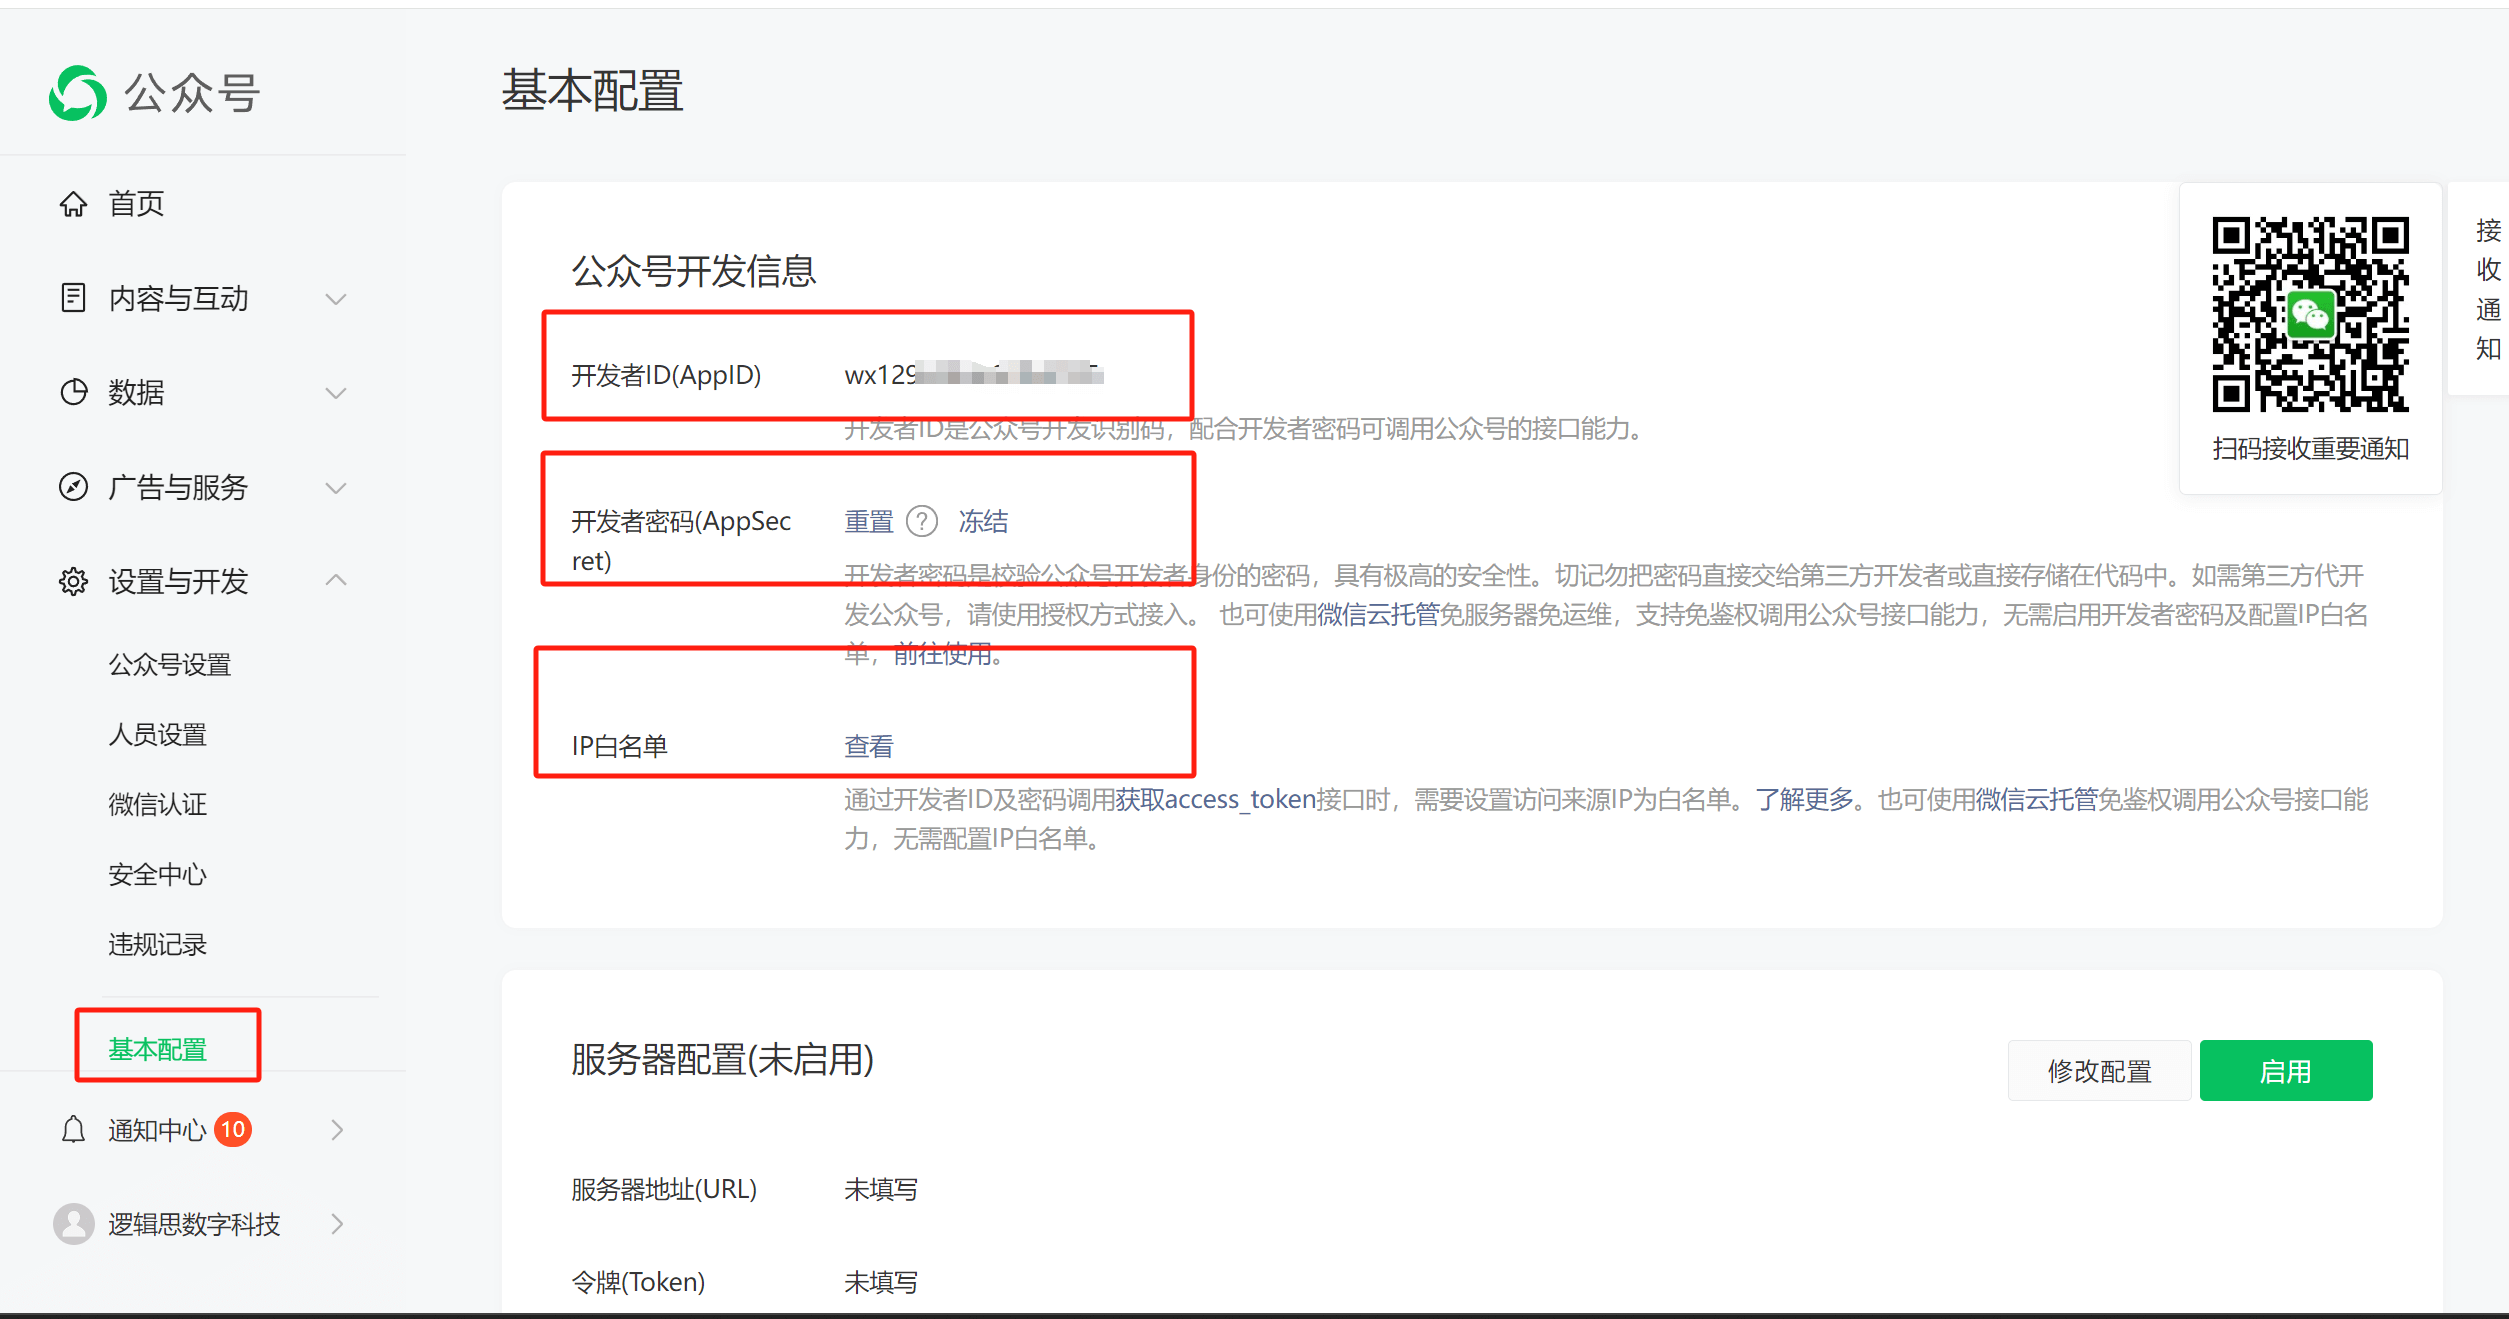
Task: Click the document icon beside 内容与互动
Action: (x=73, y=298)
